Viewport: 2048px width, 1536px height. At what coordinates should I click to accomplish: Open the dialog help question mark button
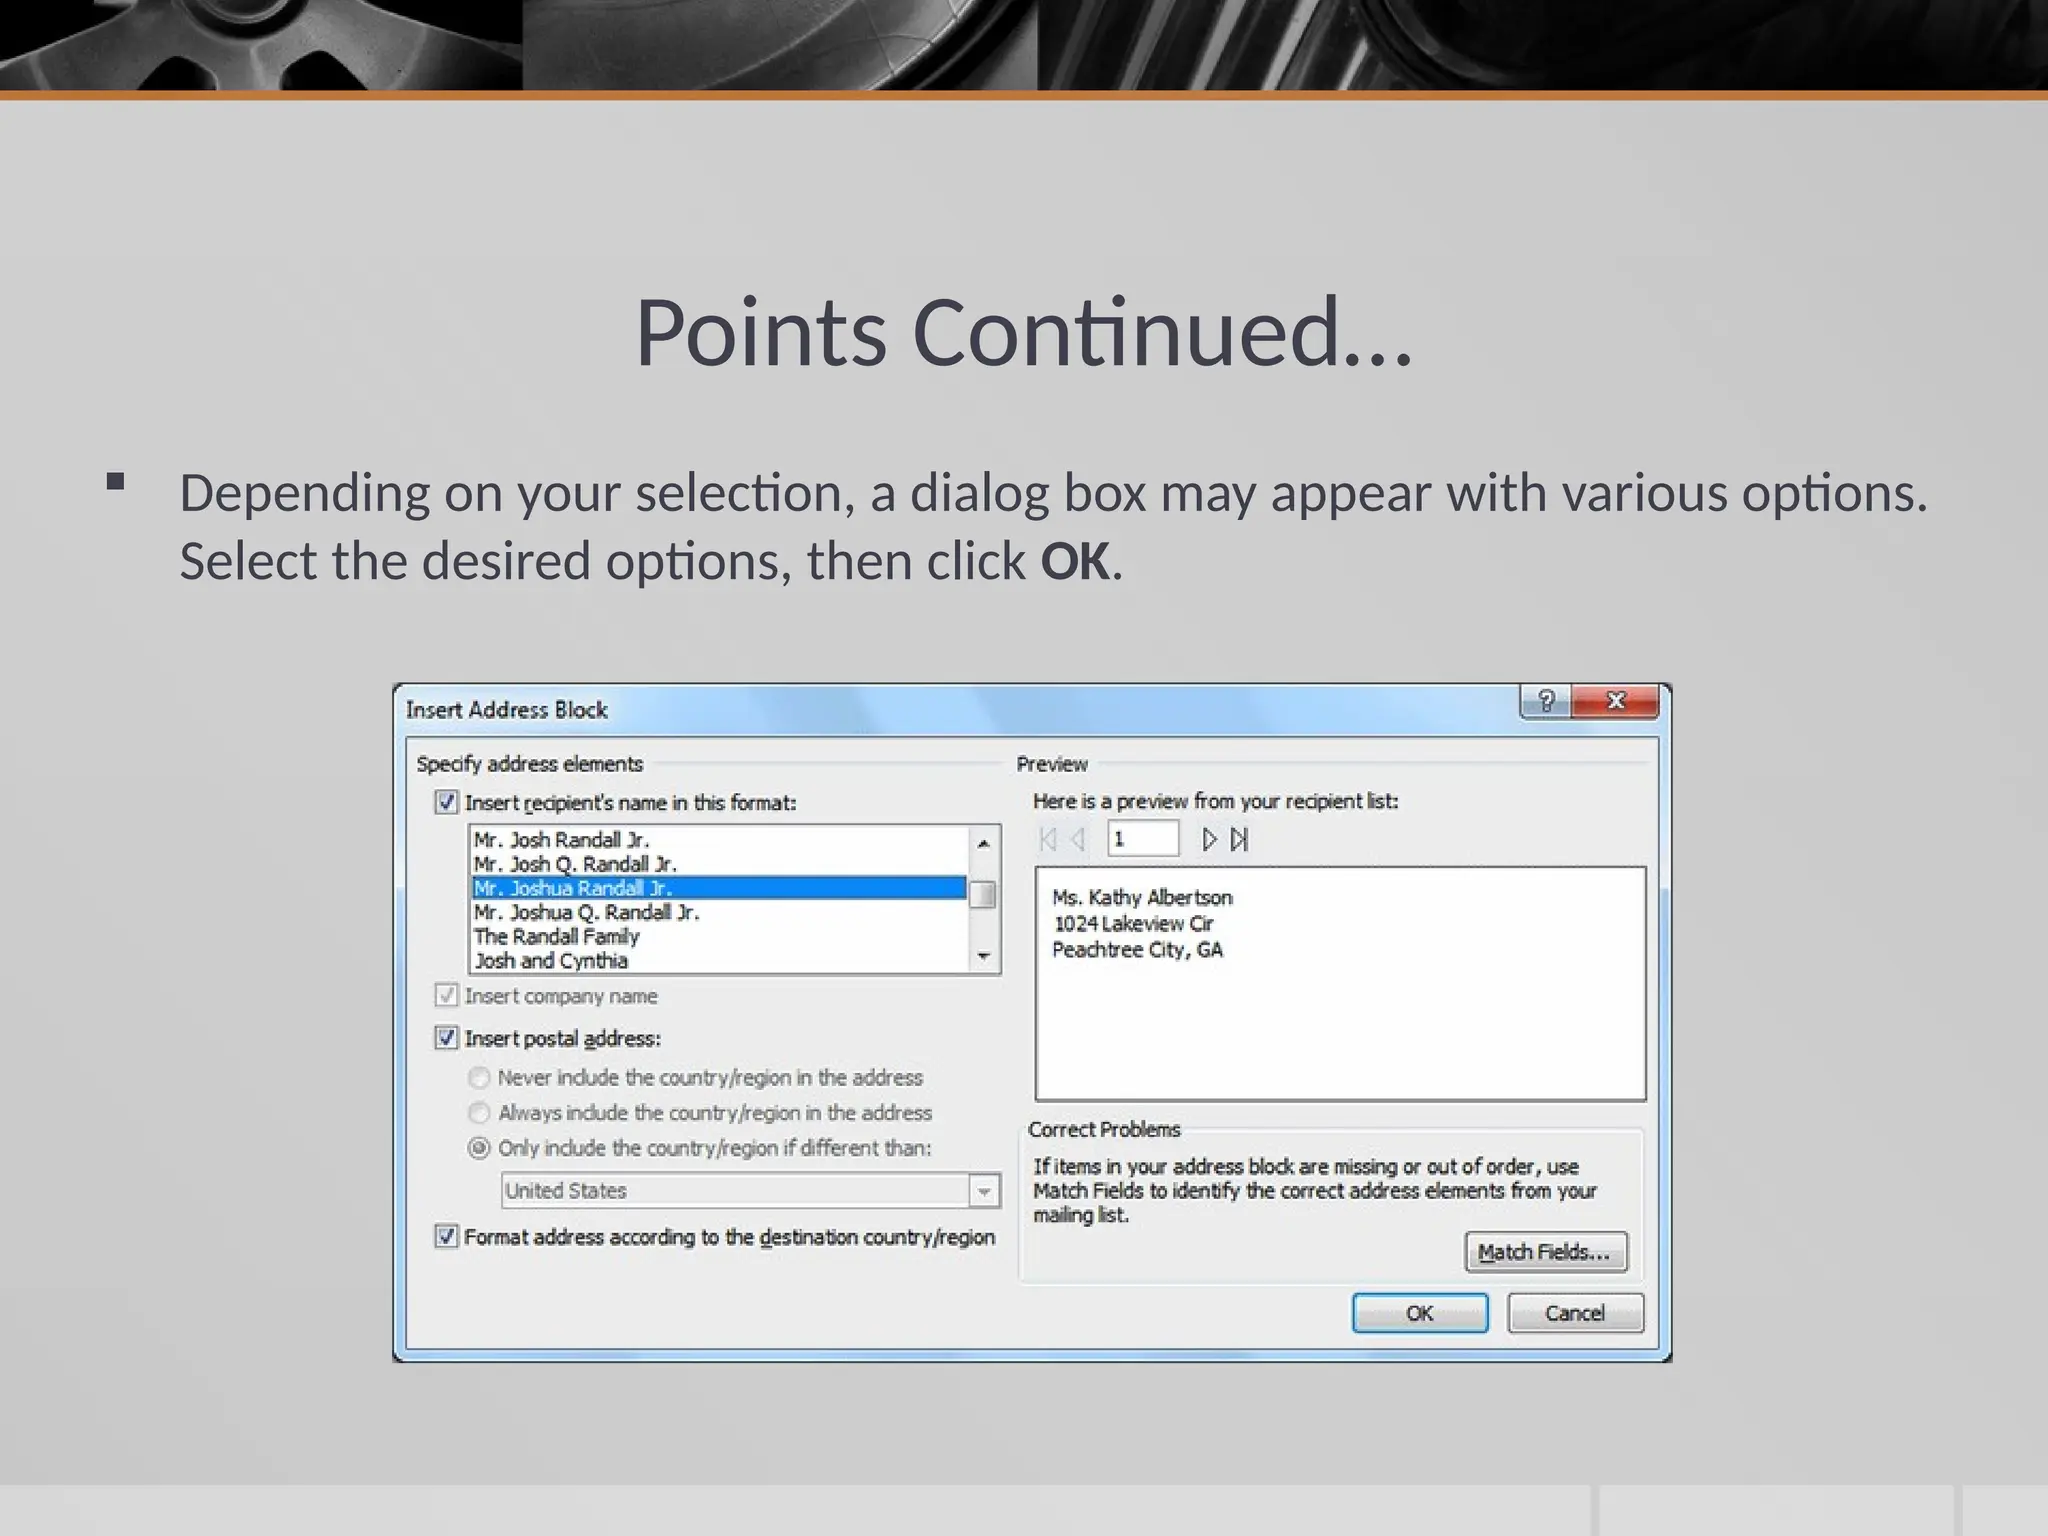1546,701
